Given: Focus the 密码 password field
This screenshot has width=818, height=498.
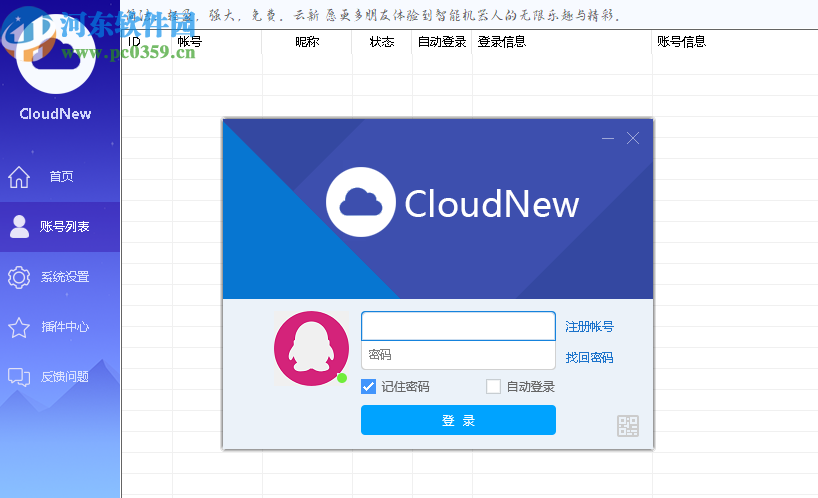Looking at the screenshot, I should (458, 355).
